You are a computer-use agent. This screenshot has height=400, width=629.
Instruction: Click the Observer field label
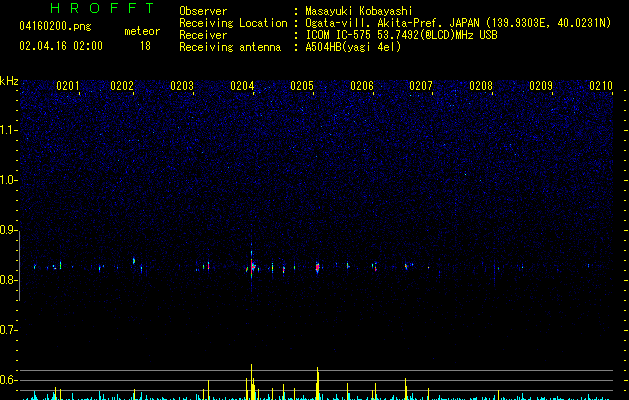[203, 11]
